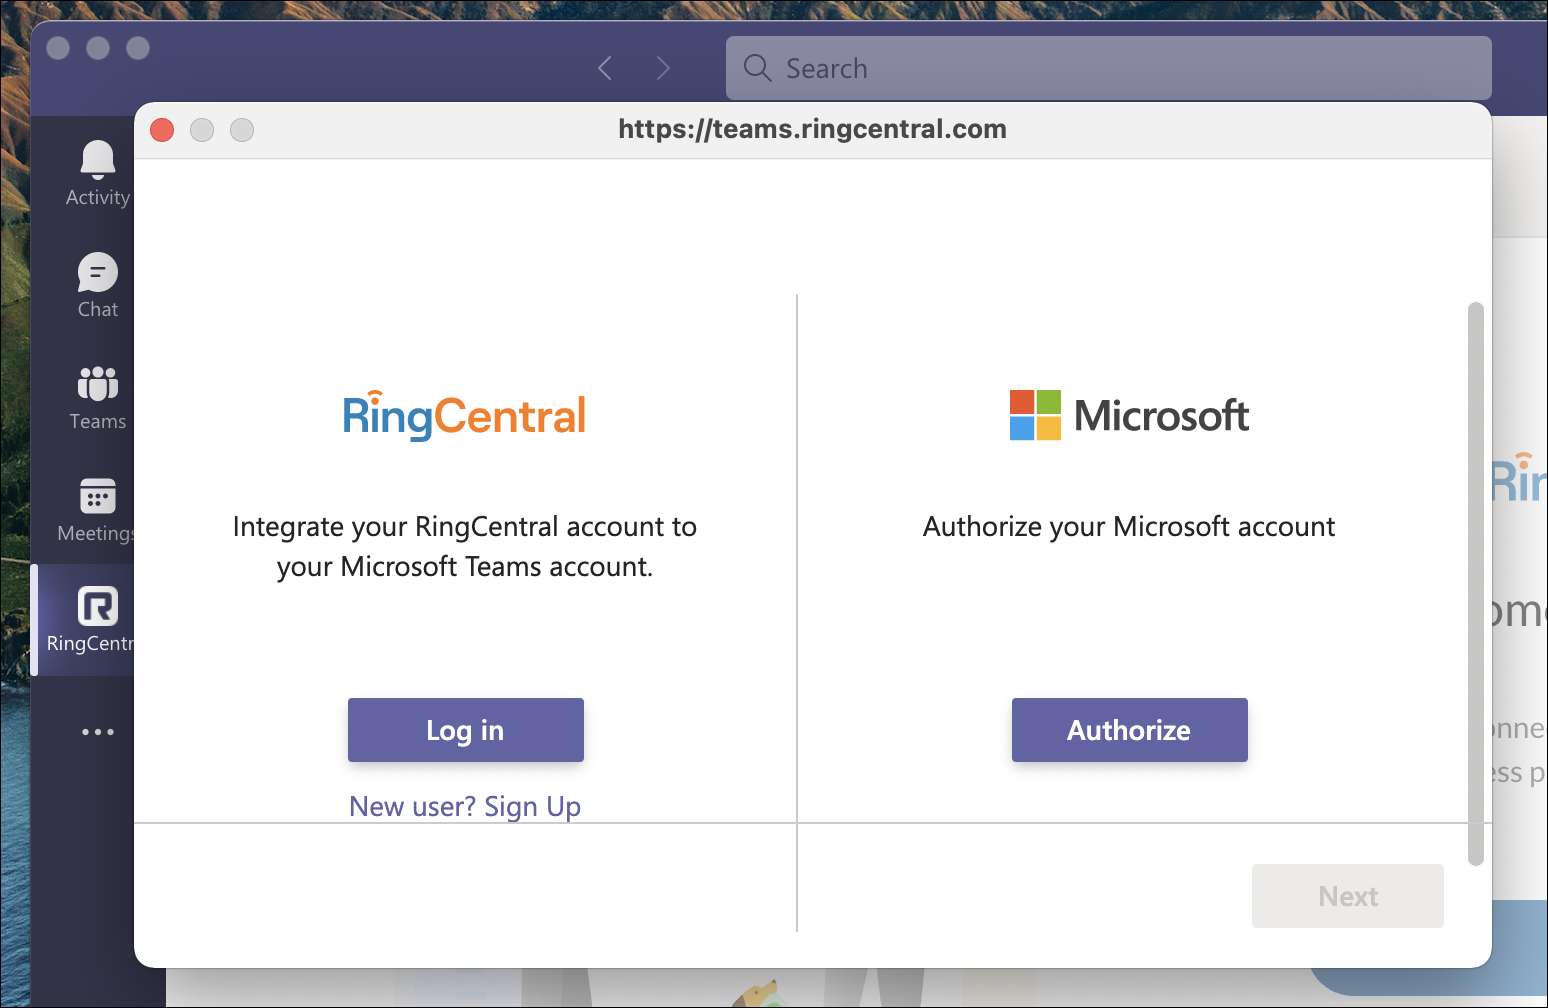Click the teams.ringcentral.com URL title
Image resolution: width=1548 pixels, height=1008 pixels.
(x=812, y=129)
